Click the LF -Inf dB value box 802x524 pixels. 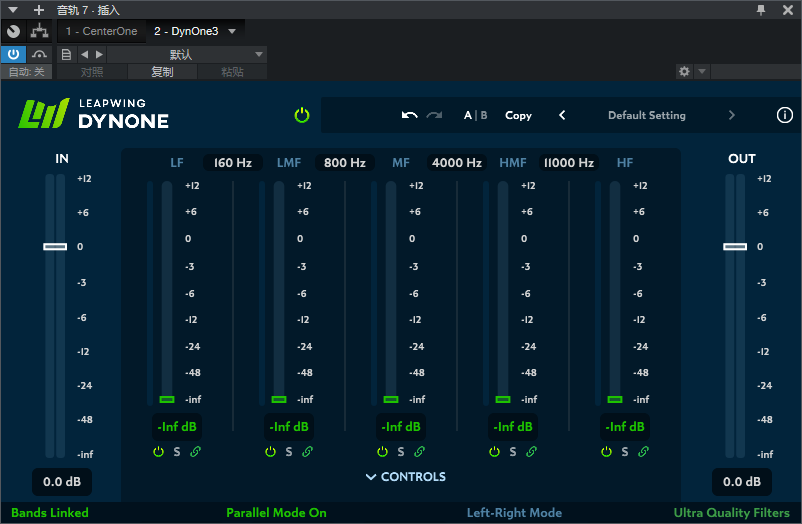pos(177,426)
